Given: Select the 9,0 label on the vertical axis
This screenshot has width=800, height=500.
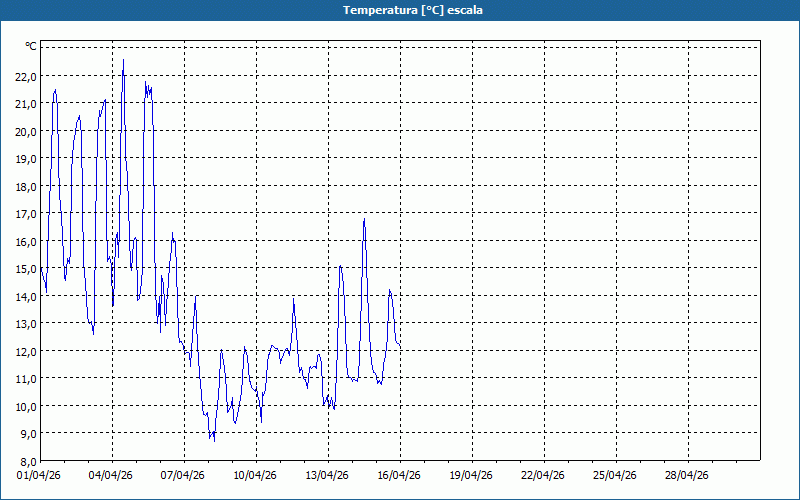Looking at the screenshot, I should tap(27, 434).
